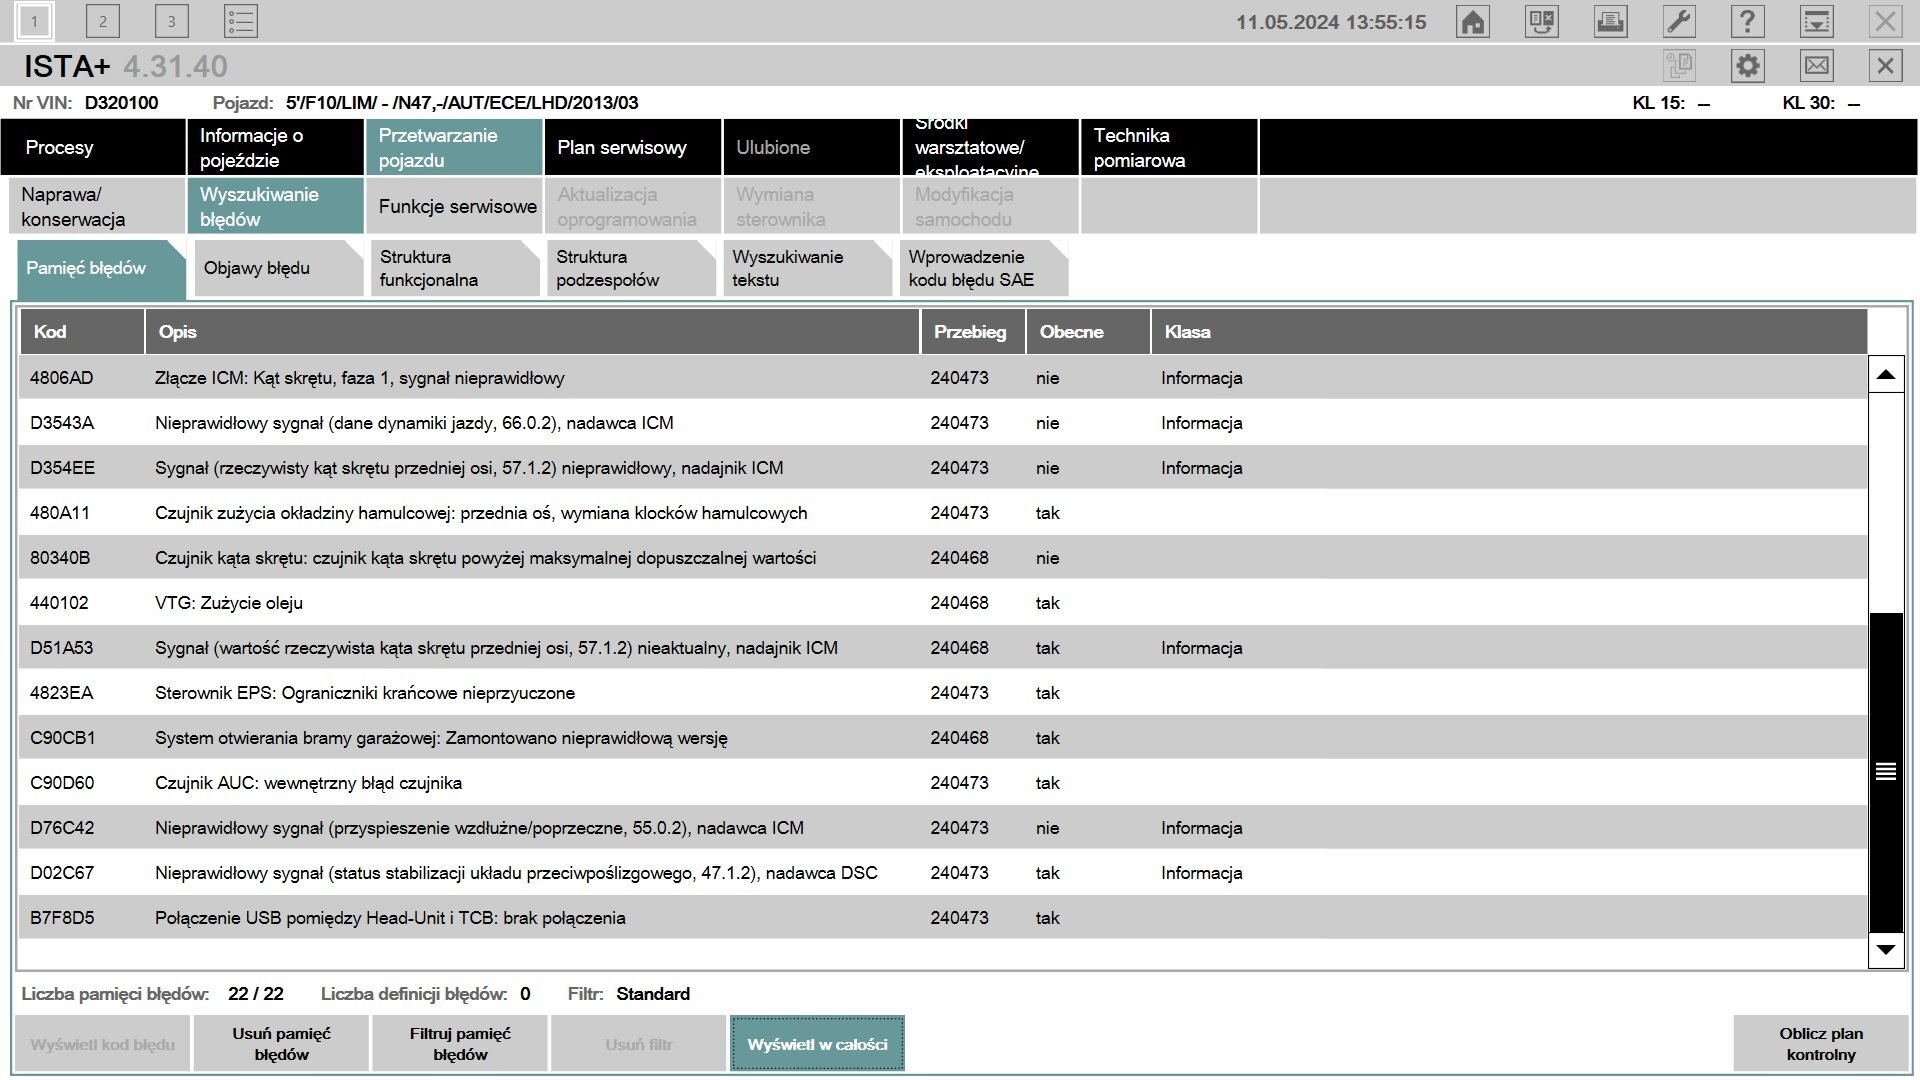Sort by Przebieg column header

click(973, 332)
